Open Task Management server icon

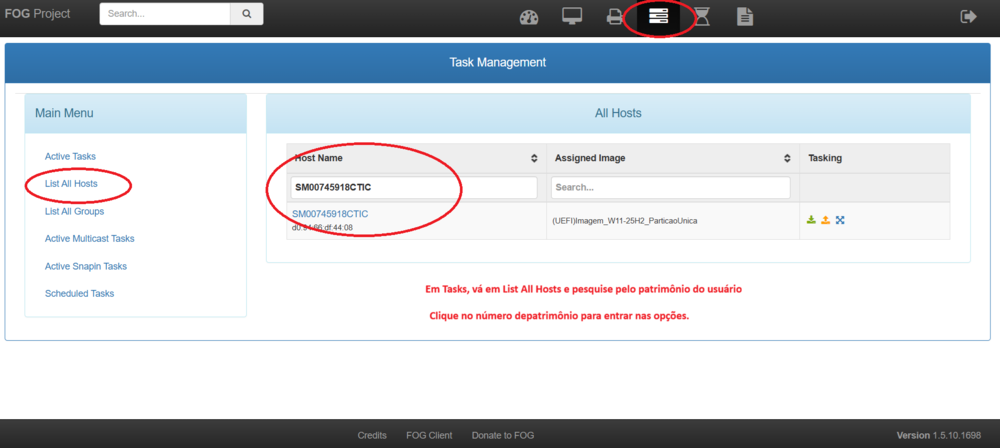(x=658, y=17)
